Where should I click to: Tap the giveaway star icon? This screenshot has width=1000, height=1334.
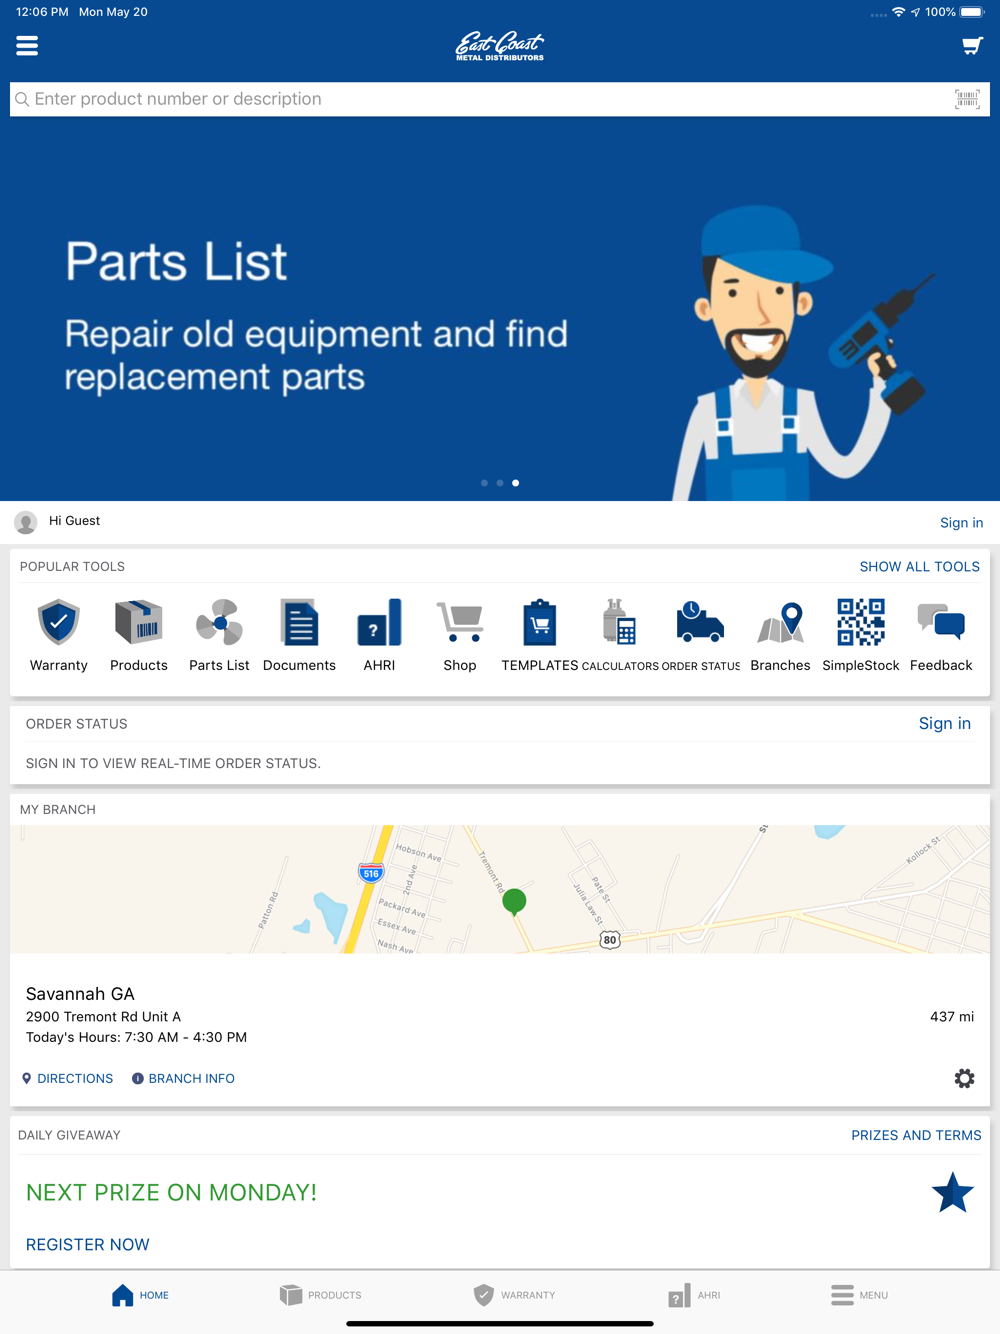tap(952, 1193)
